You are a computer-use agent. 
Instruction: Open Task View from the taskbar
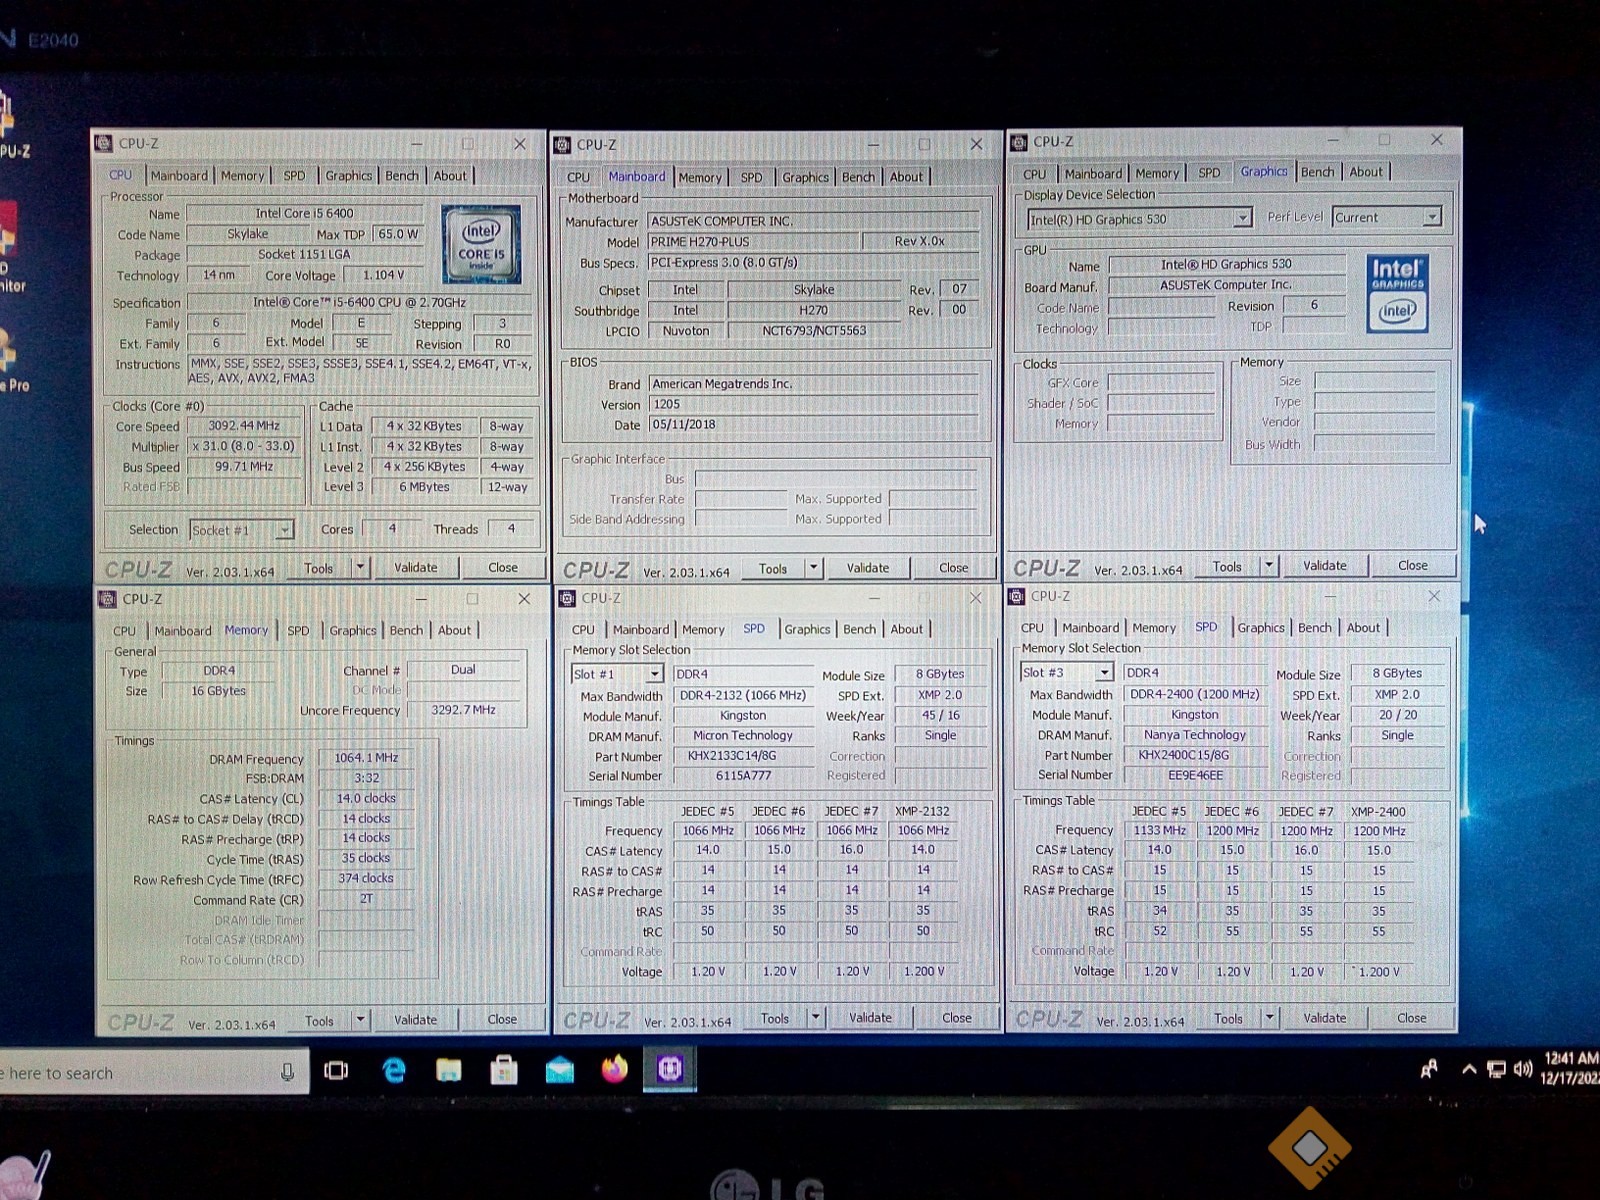(336, 1071)
